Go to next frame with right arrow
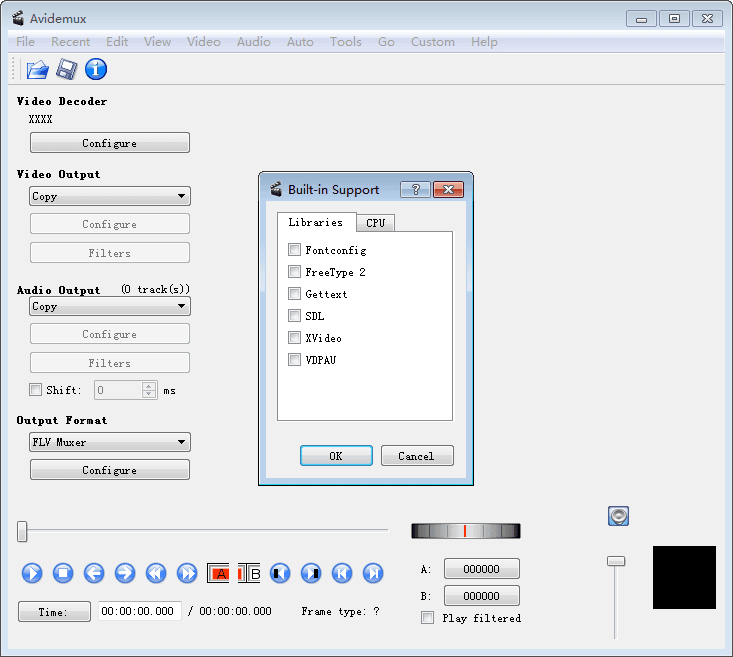This screenshot has height=657, width=733. pos(125,573)
